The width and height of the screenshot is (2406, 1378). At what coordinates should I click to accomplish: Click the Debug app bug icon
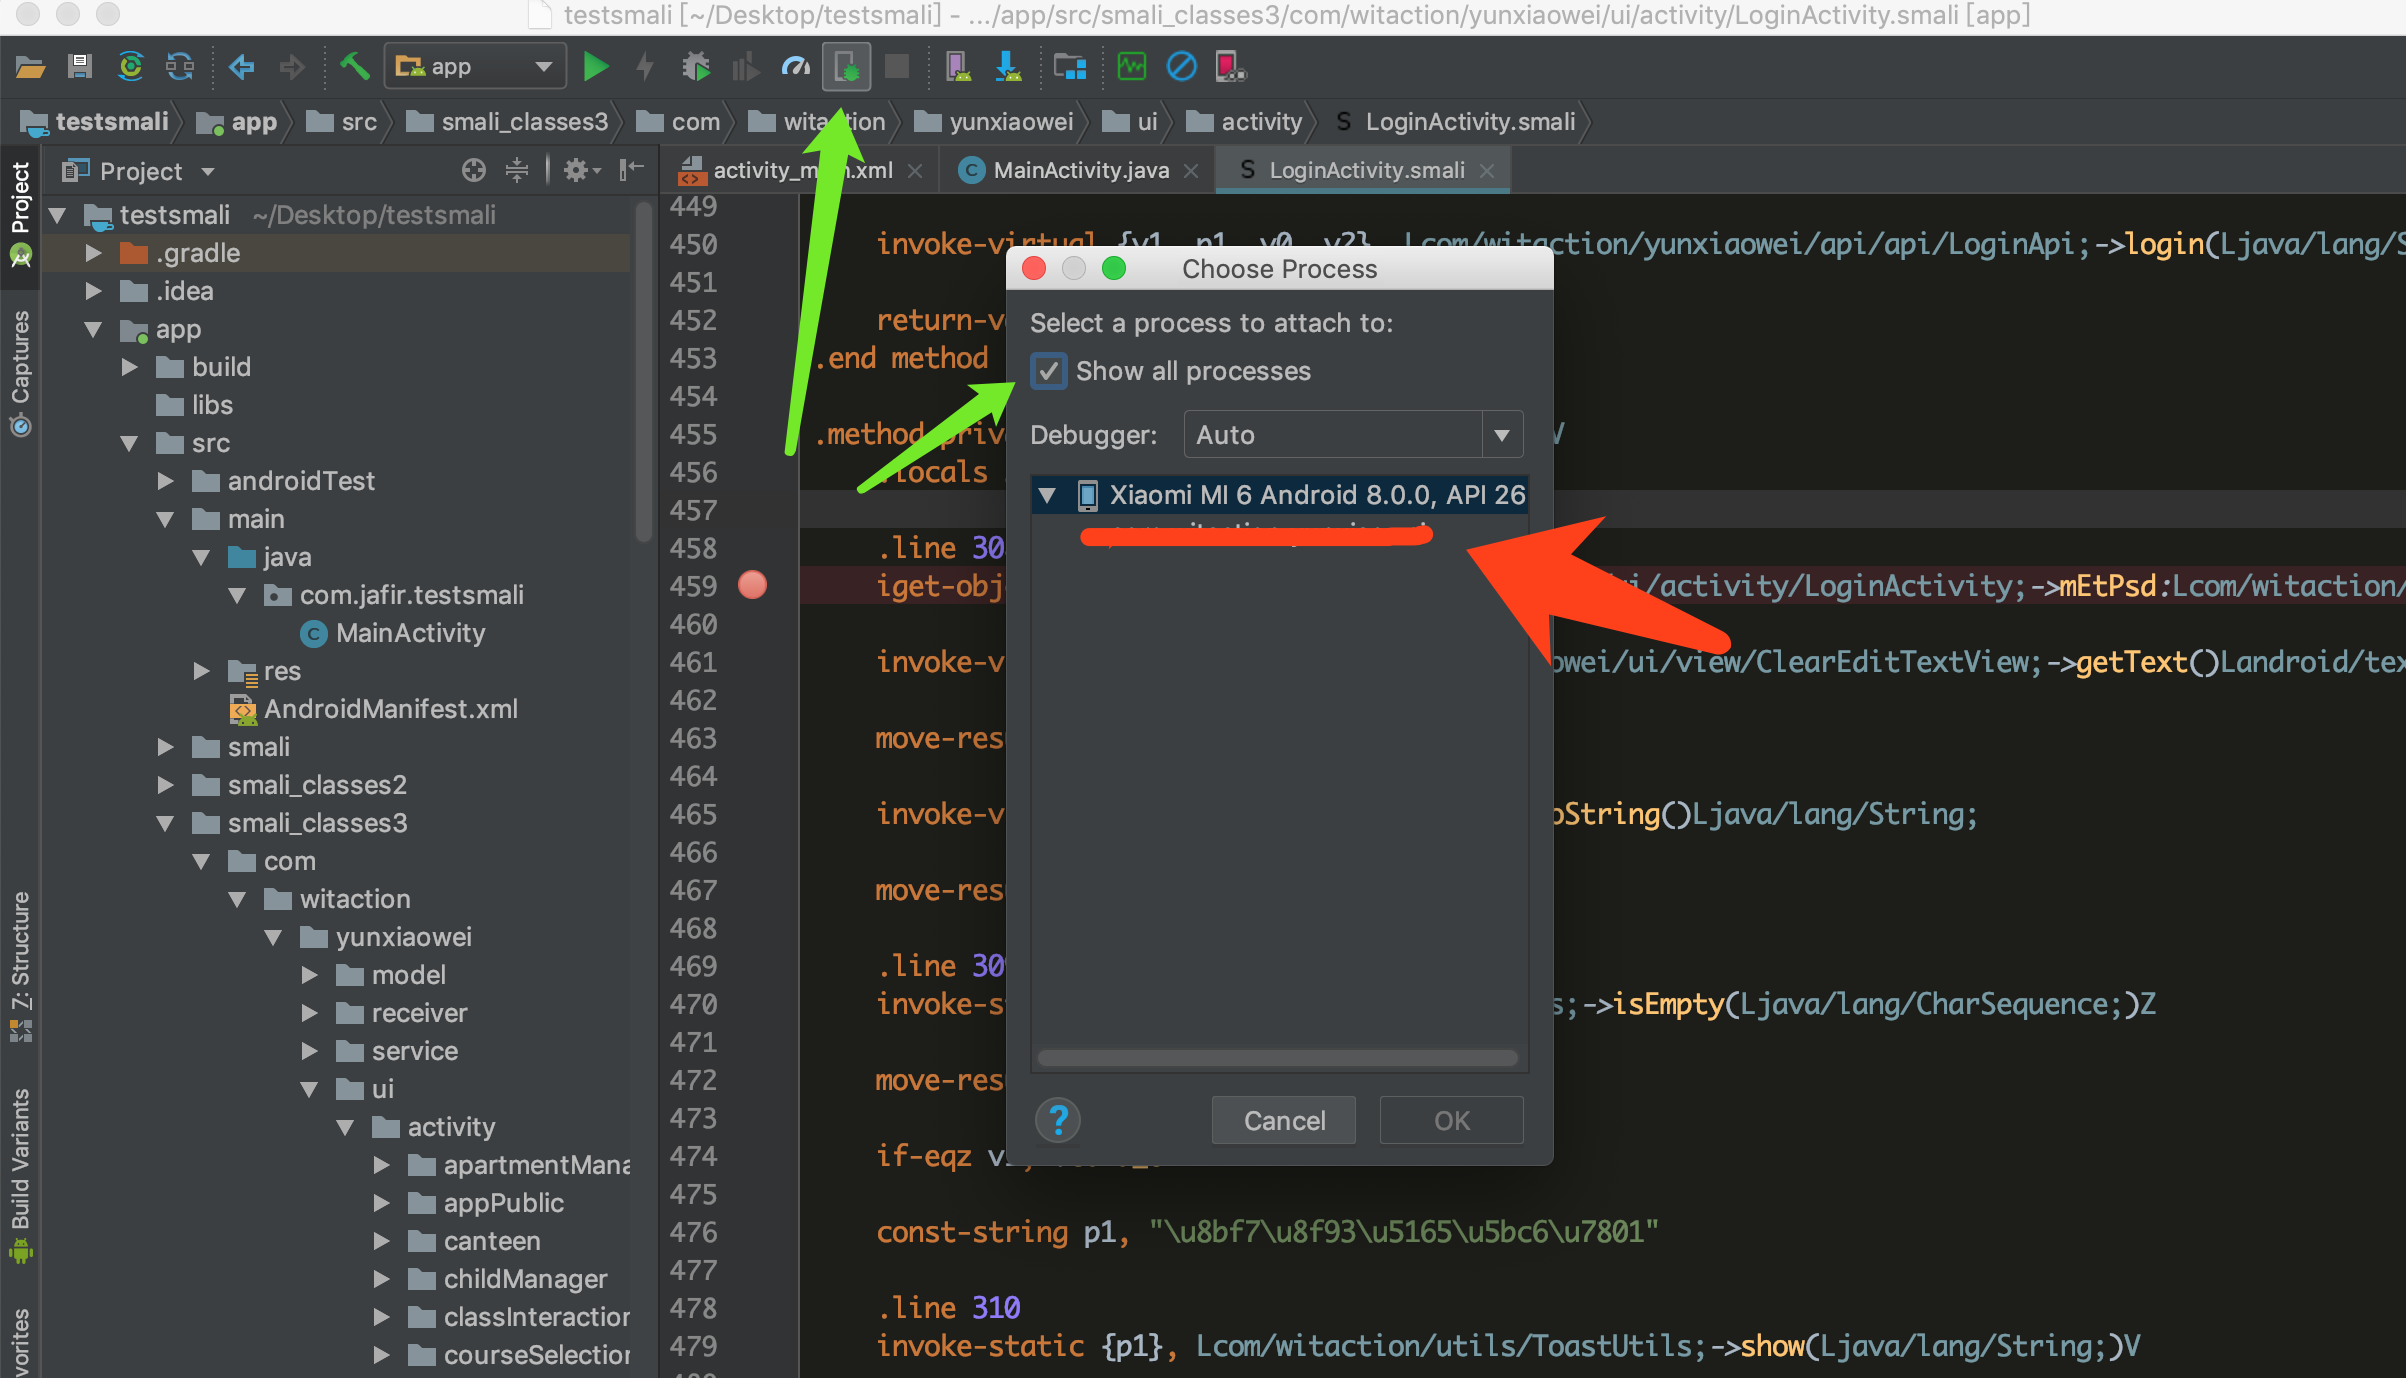695,67
